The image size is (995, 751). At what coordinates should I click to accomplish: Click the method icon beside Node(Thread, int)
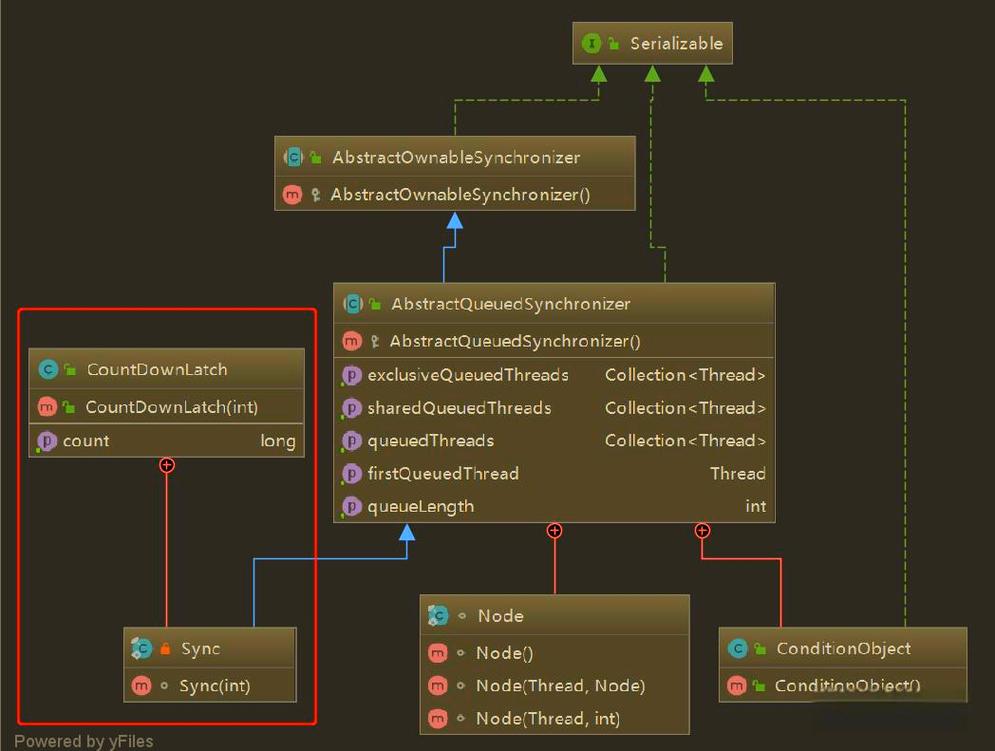(x=438, y=718)
